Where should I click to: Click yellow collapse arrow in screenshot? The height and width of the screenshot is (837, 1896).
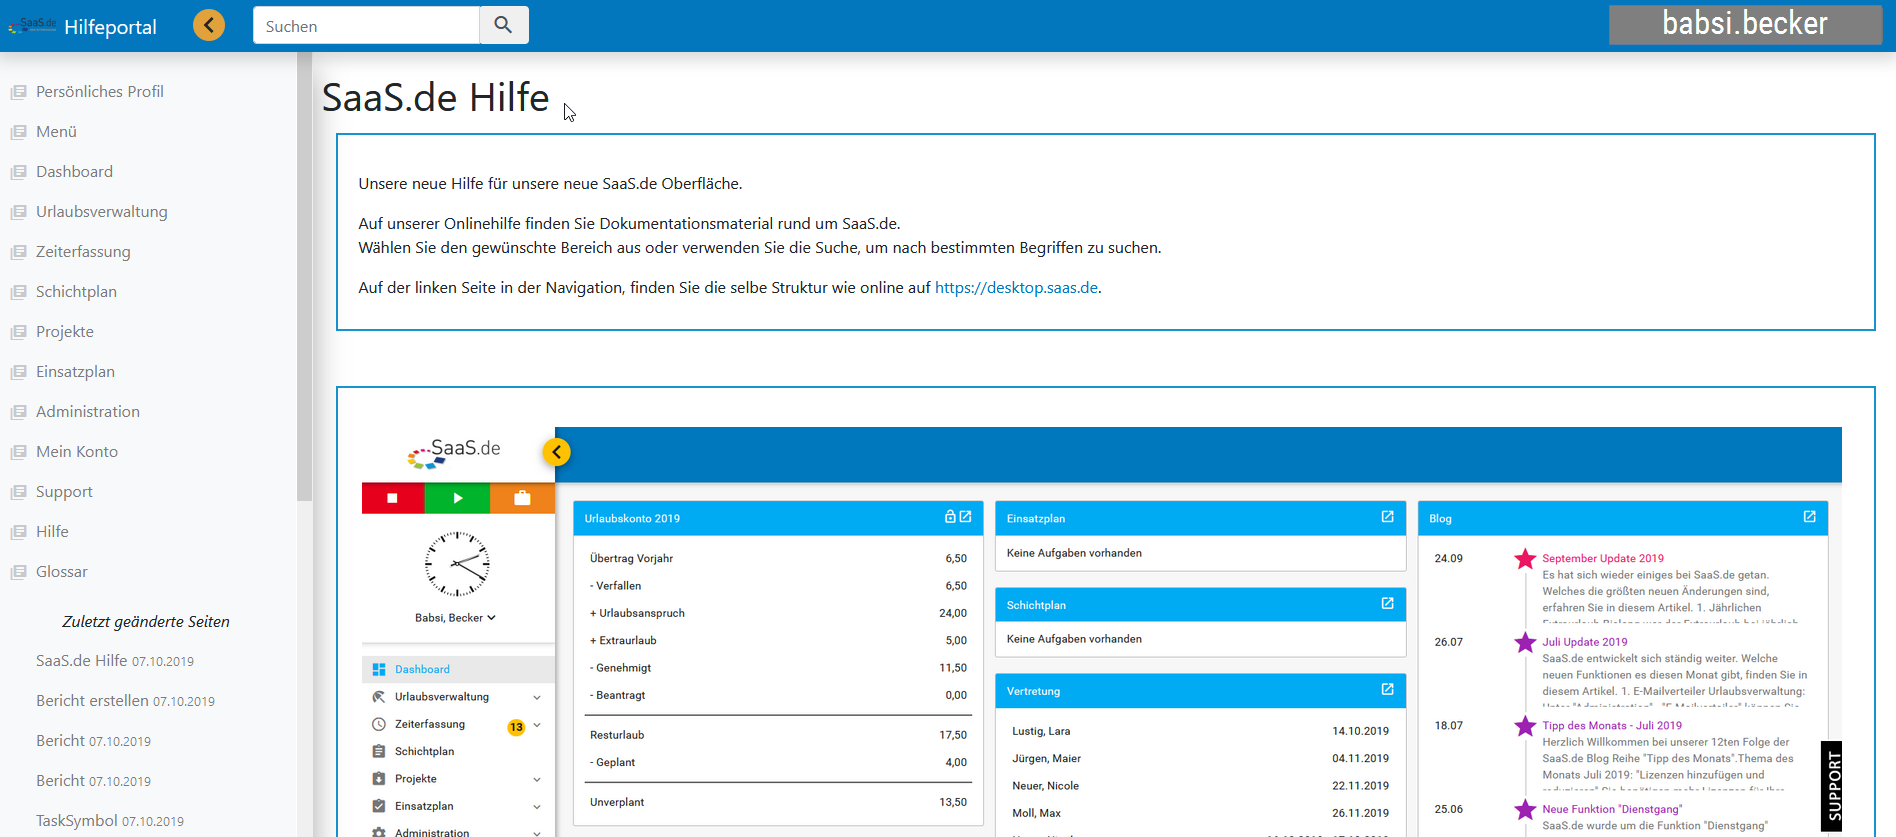[557, 452]
